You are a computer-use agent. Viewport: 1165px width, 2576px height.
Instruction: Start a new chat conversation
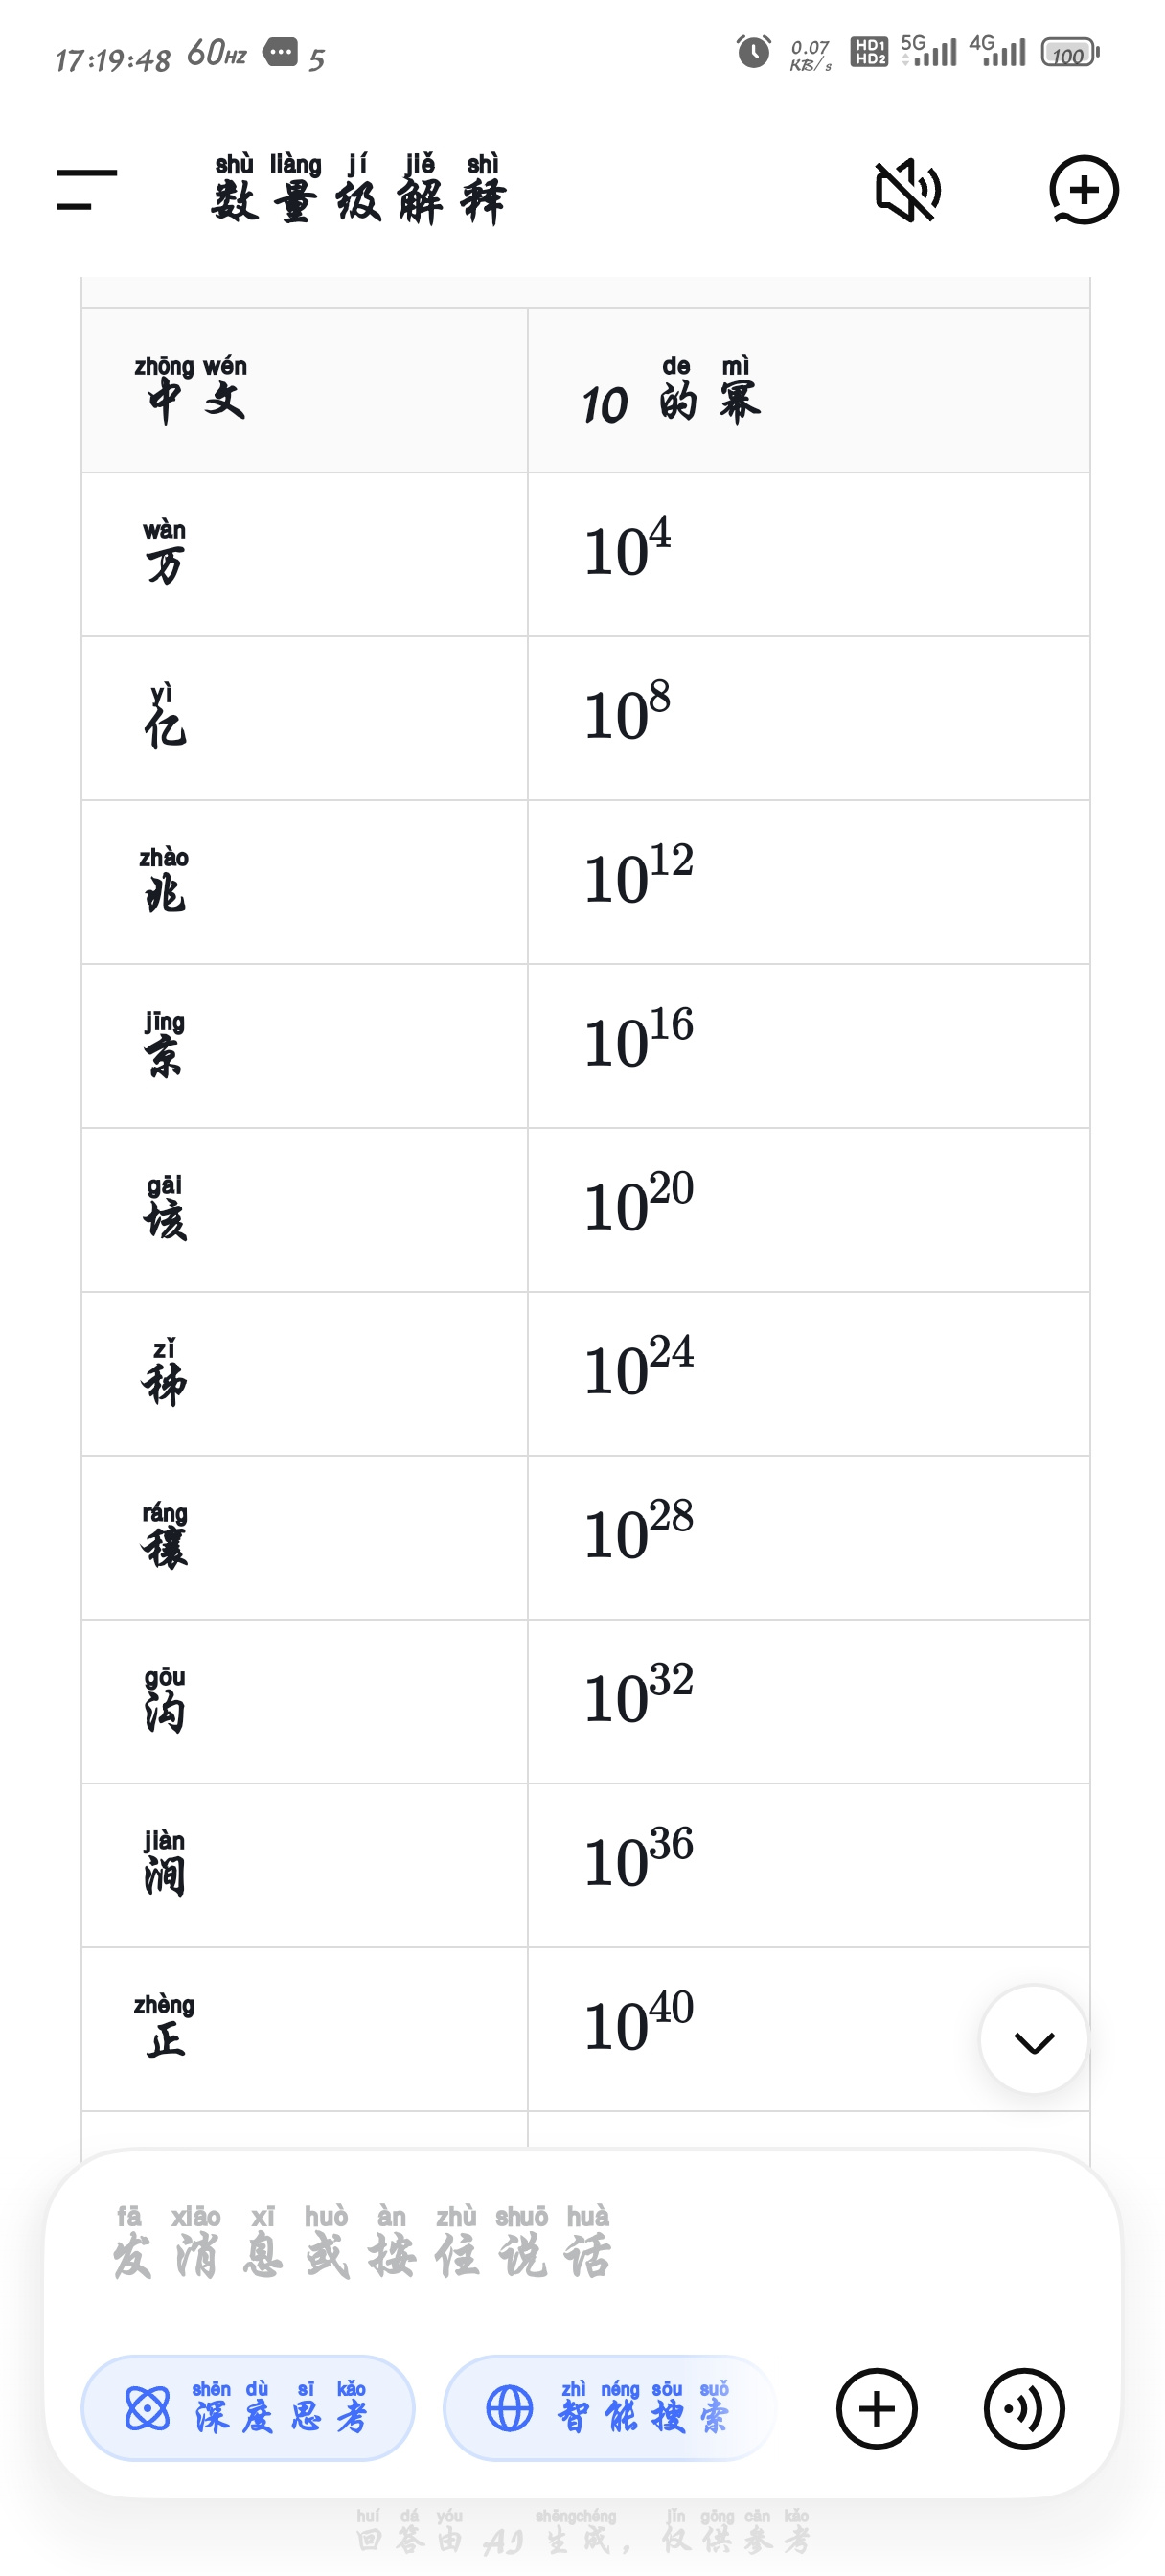pos(1083,190)
